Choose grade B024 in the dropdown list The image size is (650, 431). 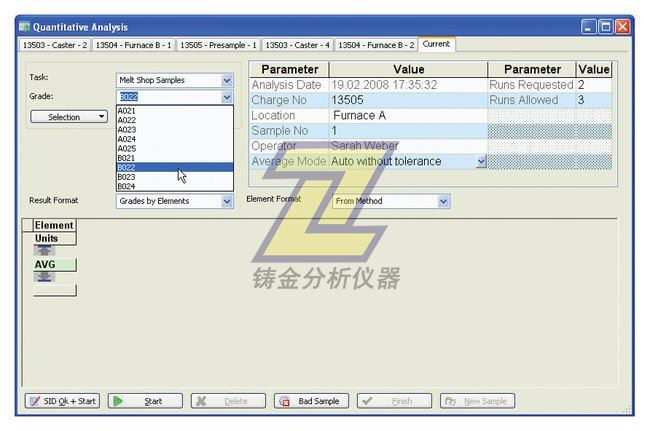pos(128,186)
